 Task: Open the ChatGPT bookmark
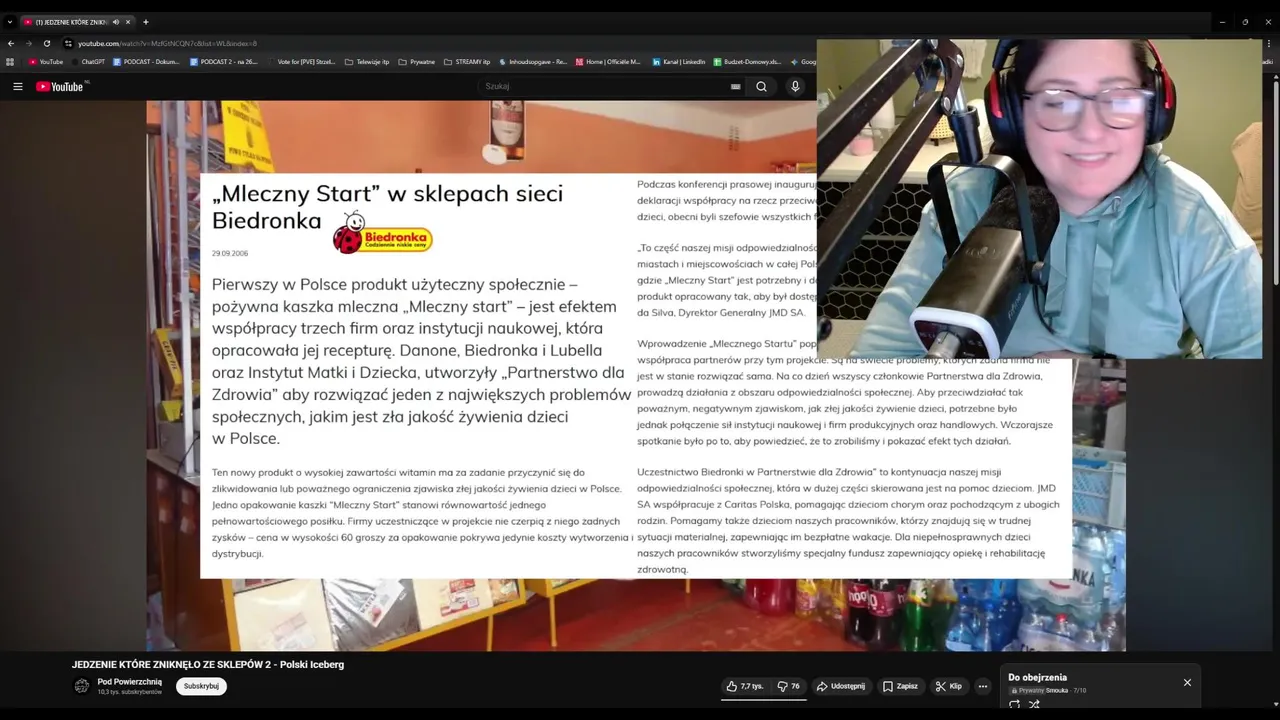[88, 62]
